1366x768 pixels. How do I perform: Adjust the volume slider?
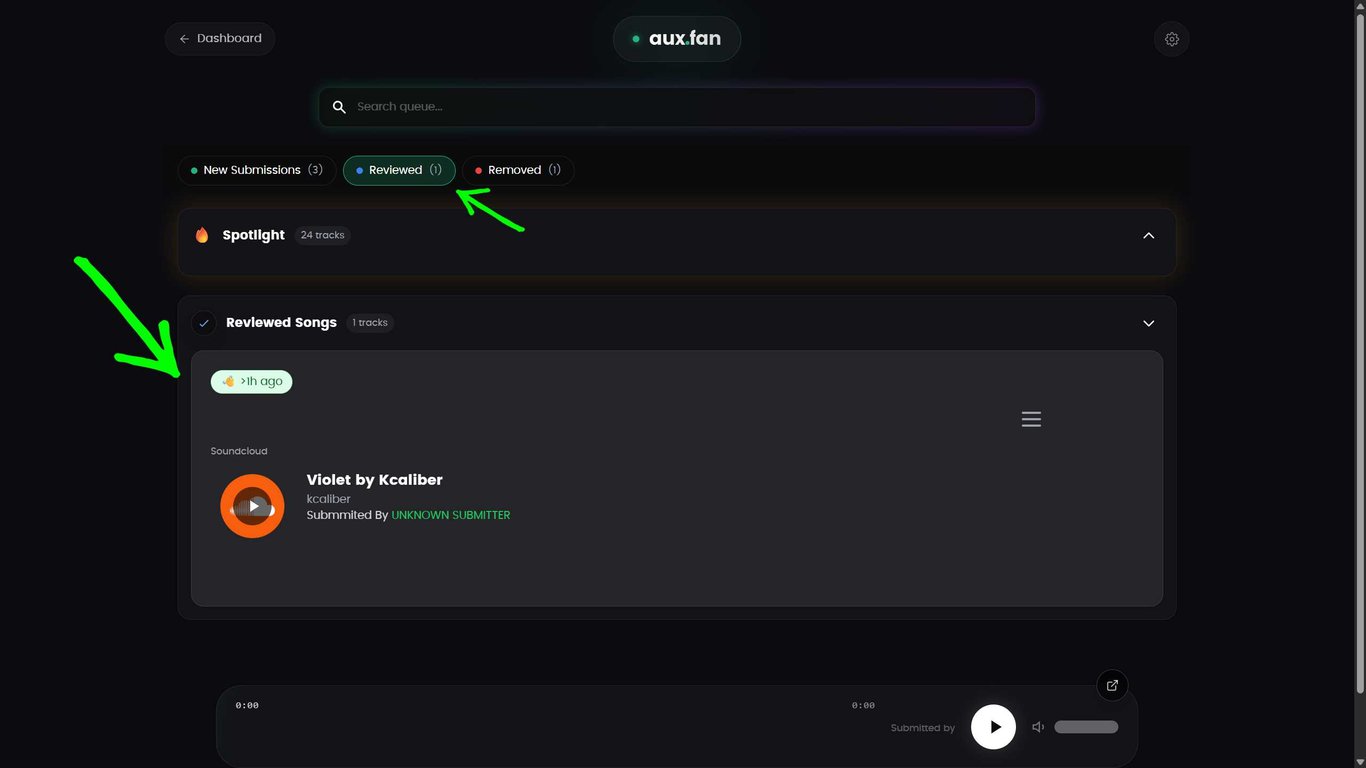coord(1086,727)
